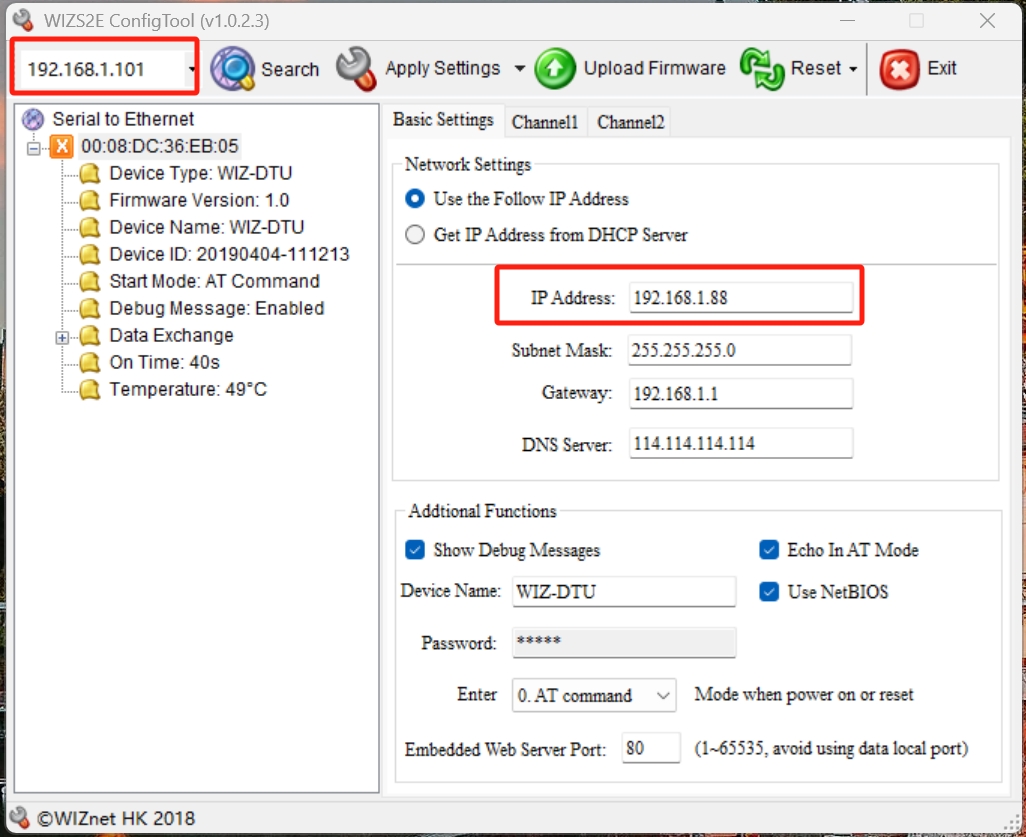Click the orange X device icon
Screen dimensions: 1026x837
63,147
